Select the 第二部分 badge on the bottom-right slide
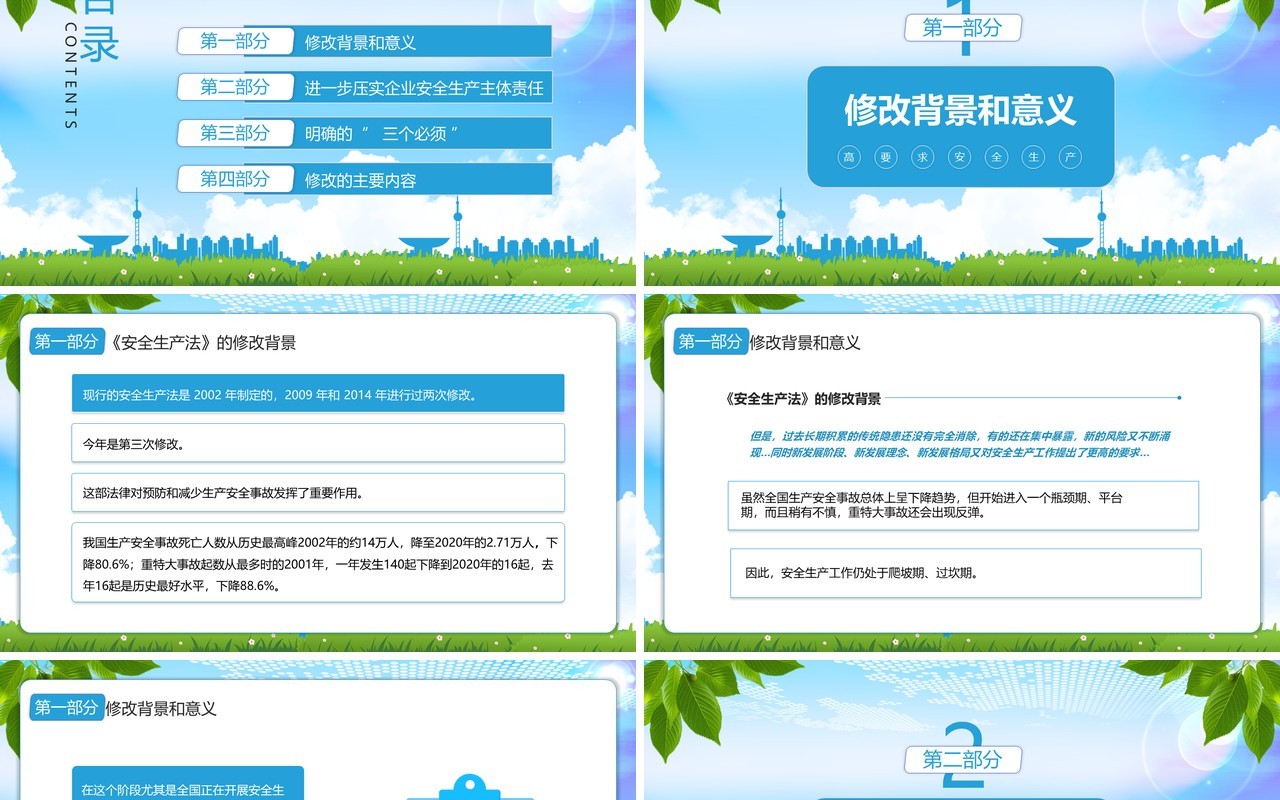This screenshot has width=1280, height=800. pos(962,759)
